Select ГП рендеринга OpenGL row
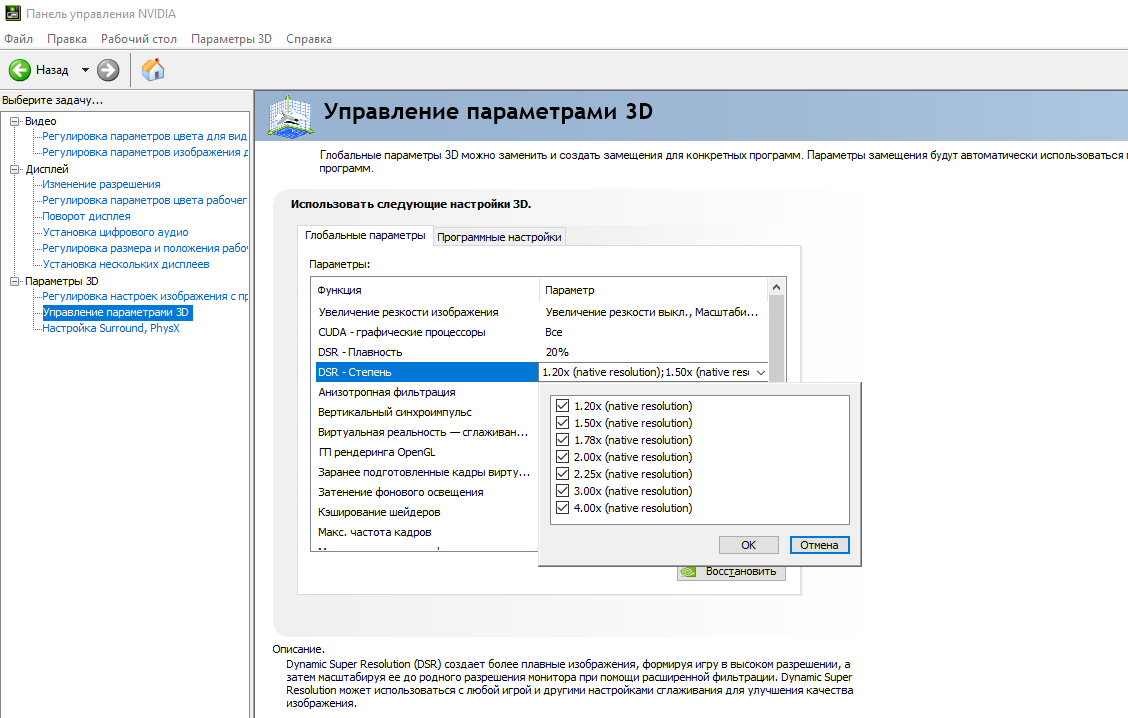This screenshot has height=718, width=1128. (x=427, y=453)
